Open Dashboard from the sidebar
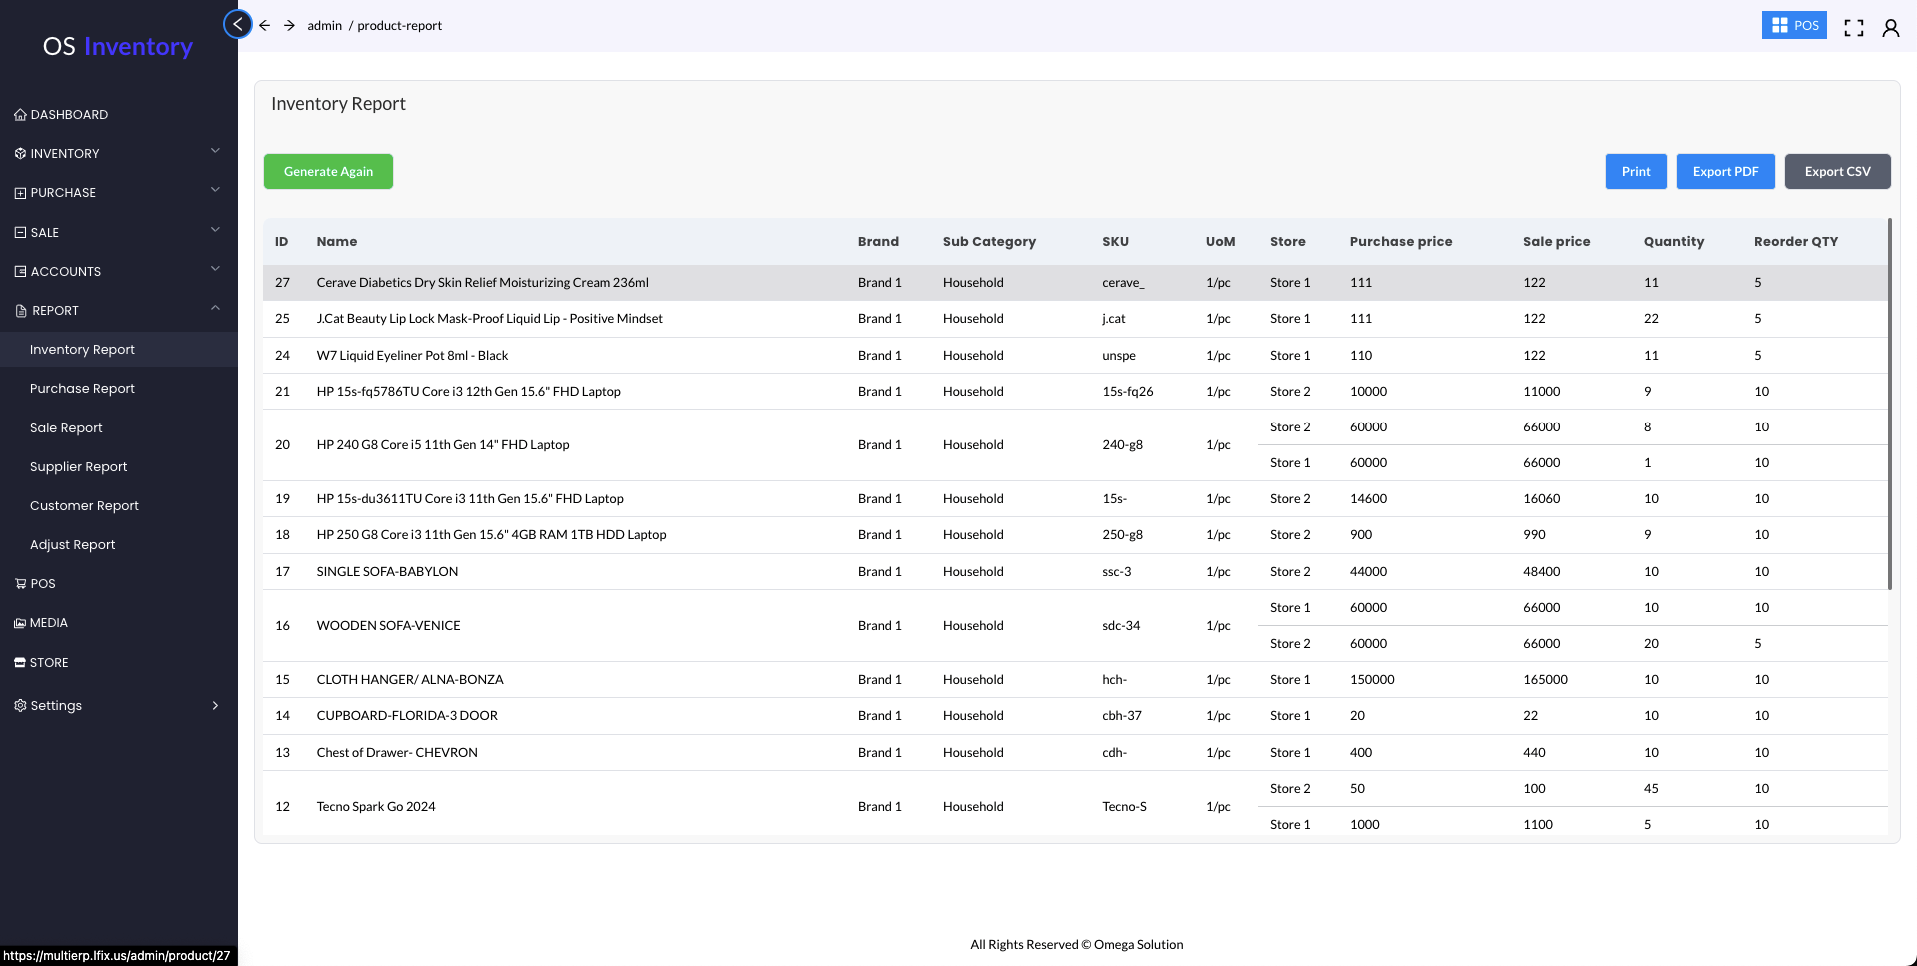 pos(69,115)
